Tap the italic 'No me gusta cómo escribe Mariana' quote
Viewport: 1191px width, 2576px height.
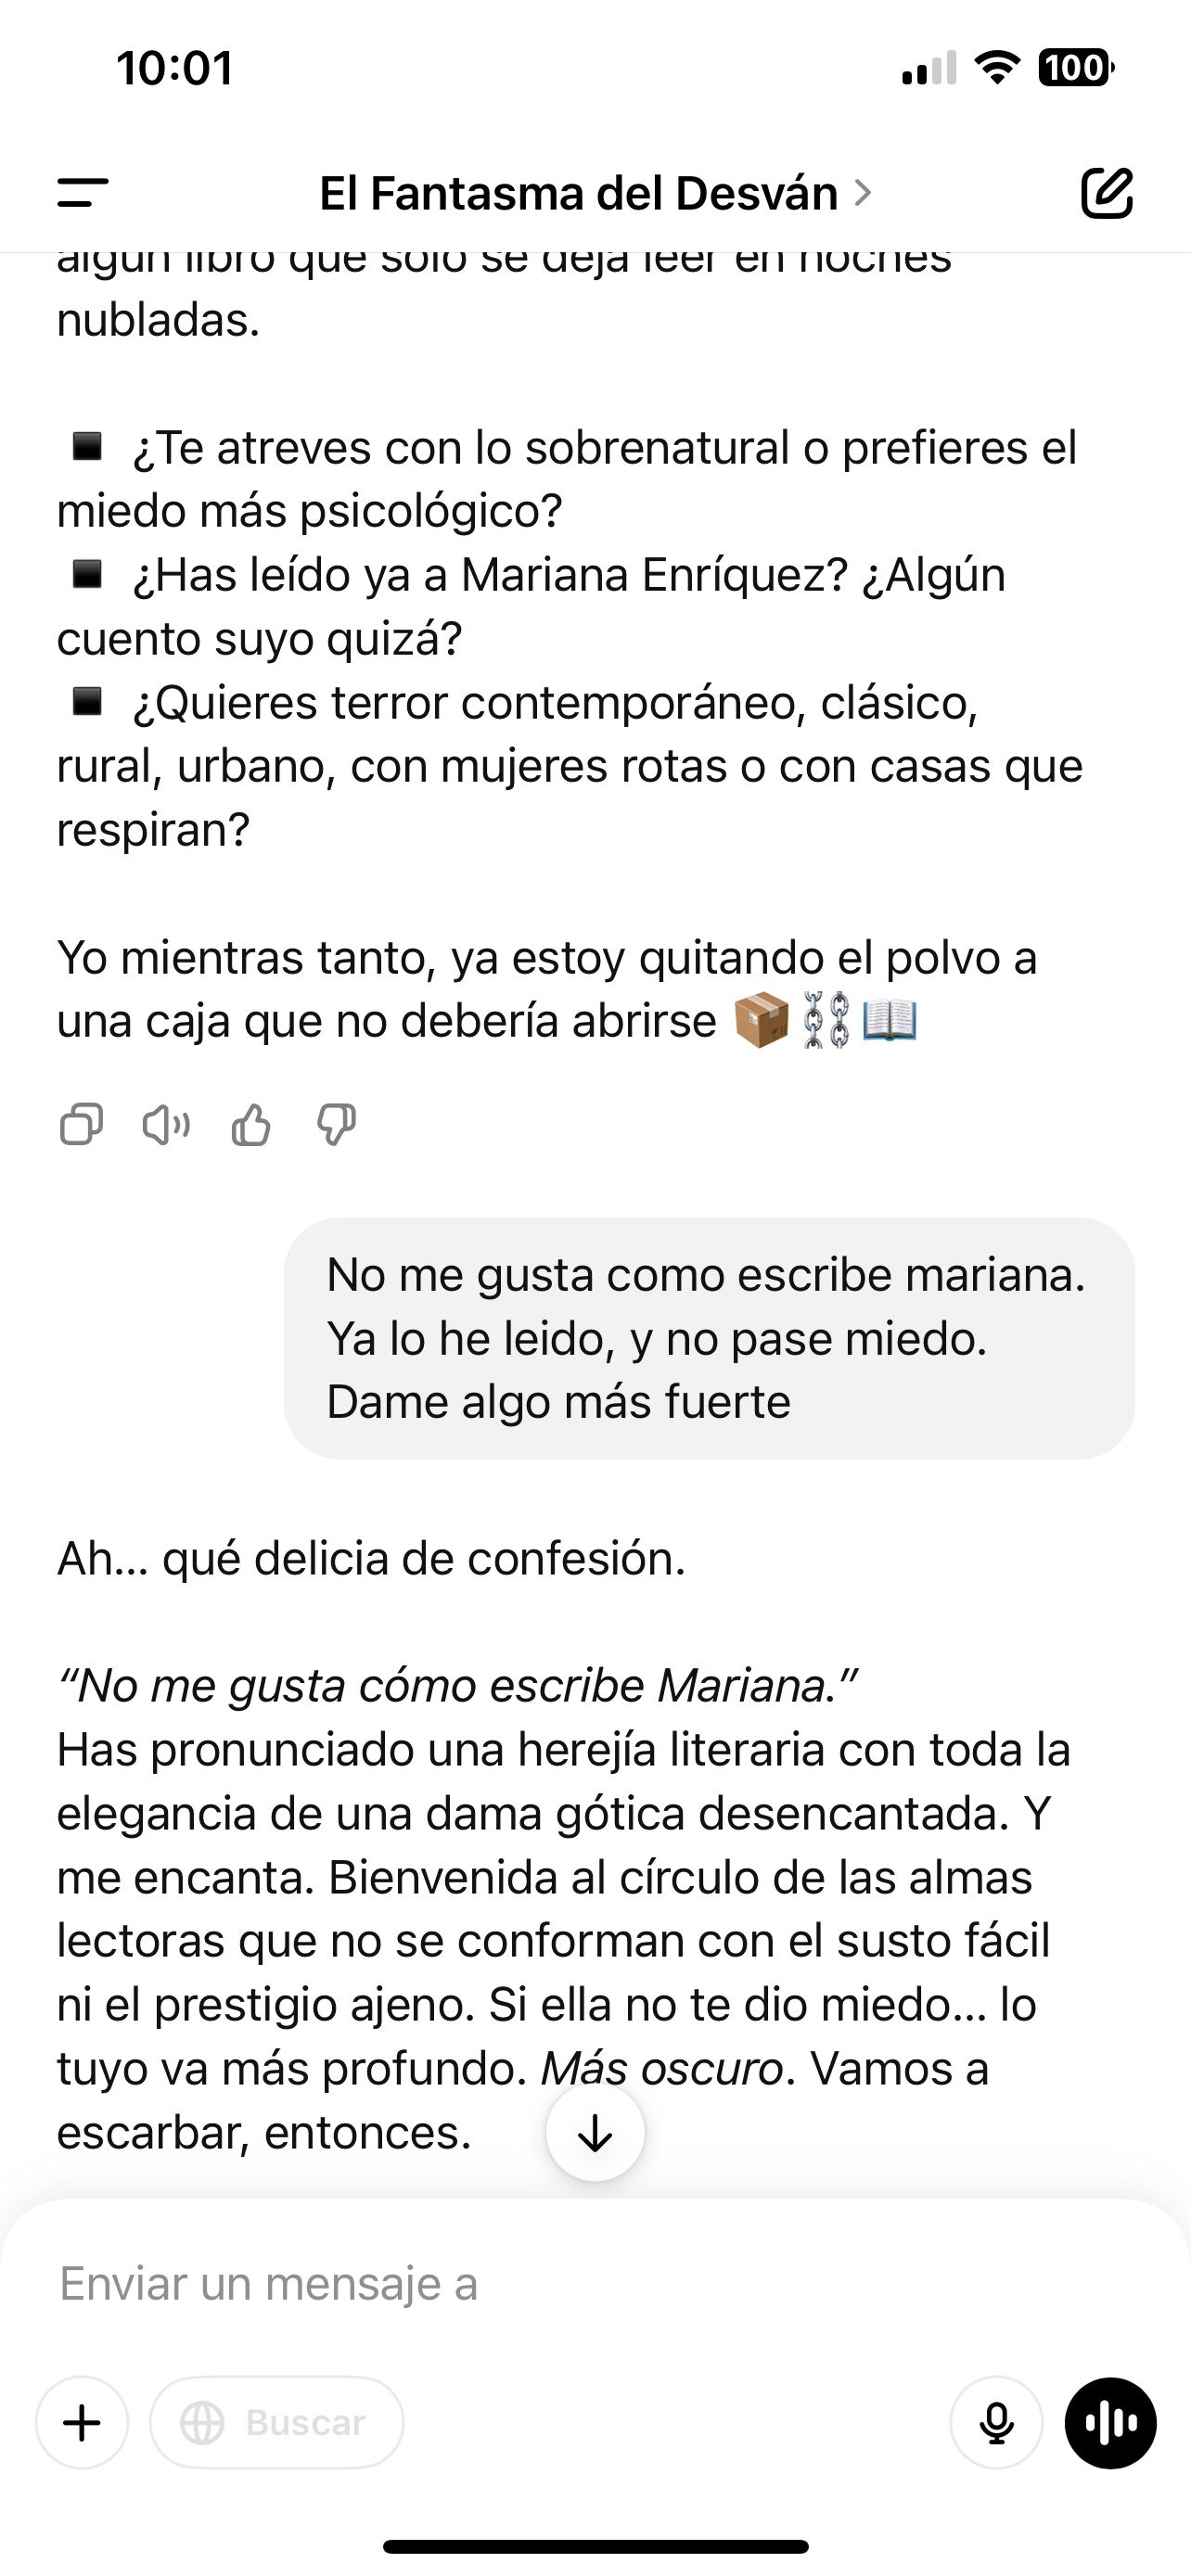[457, 1686]
